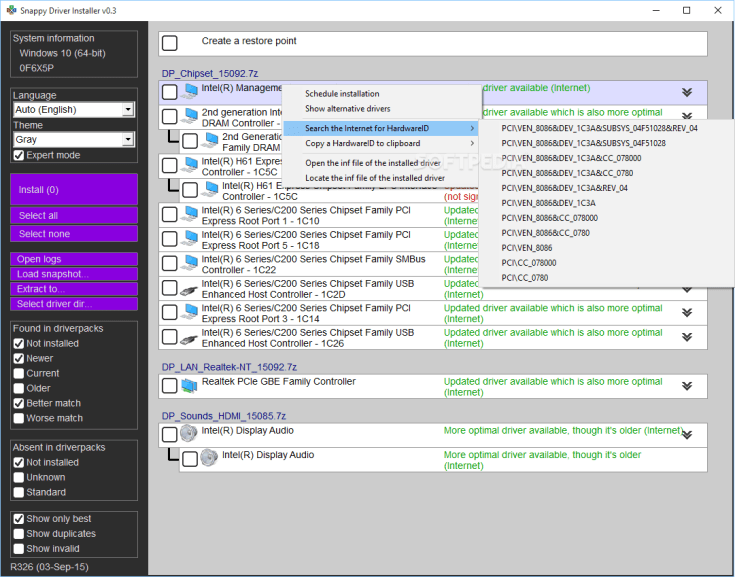Select Open the inf file of installed driver
Viewport: 735px width, 577px height.
pos(381,163)
